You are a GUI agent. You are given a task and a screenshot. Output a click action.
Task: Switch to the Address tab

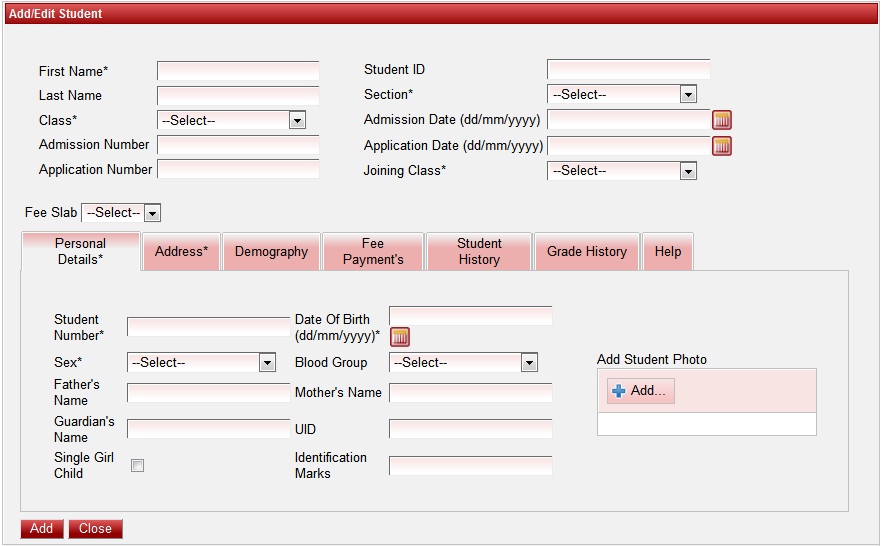pyautogui.click(x=181, y=252)
